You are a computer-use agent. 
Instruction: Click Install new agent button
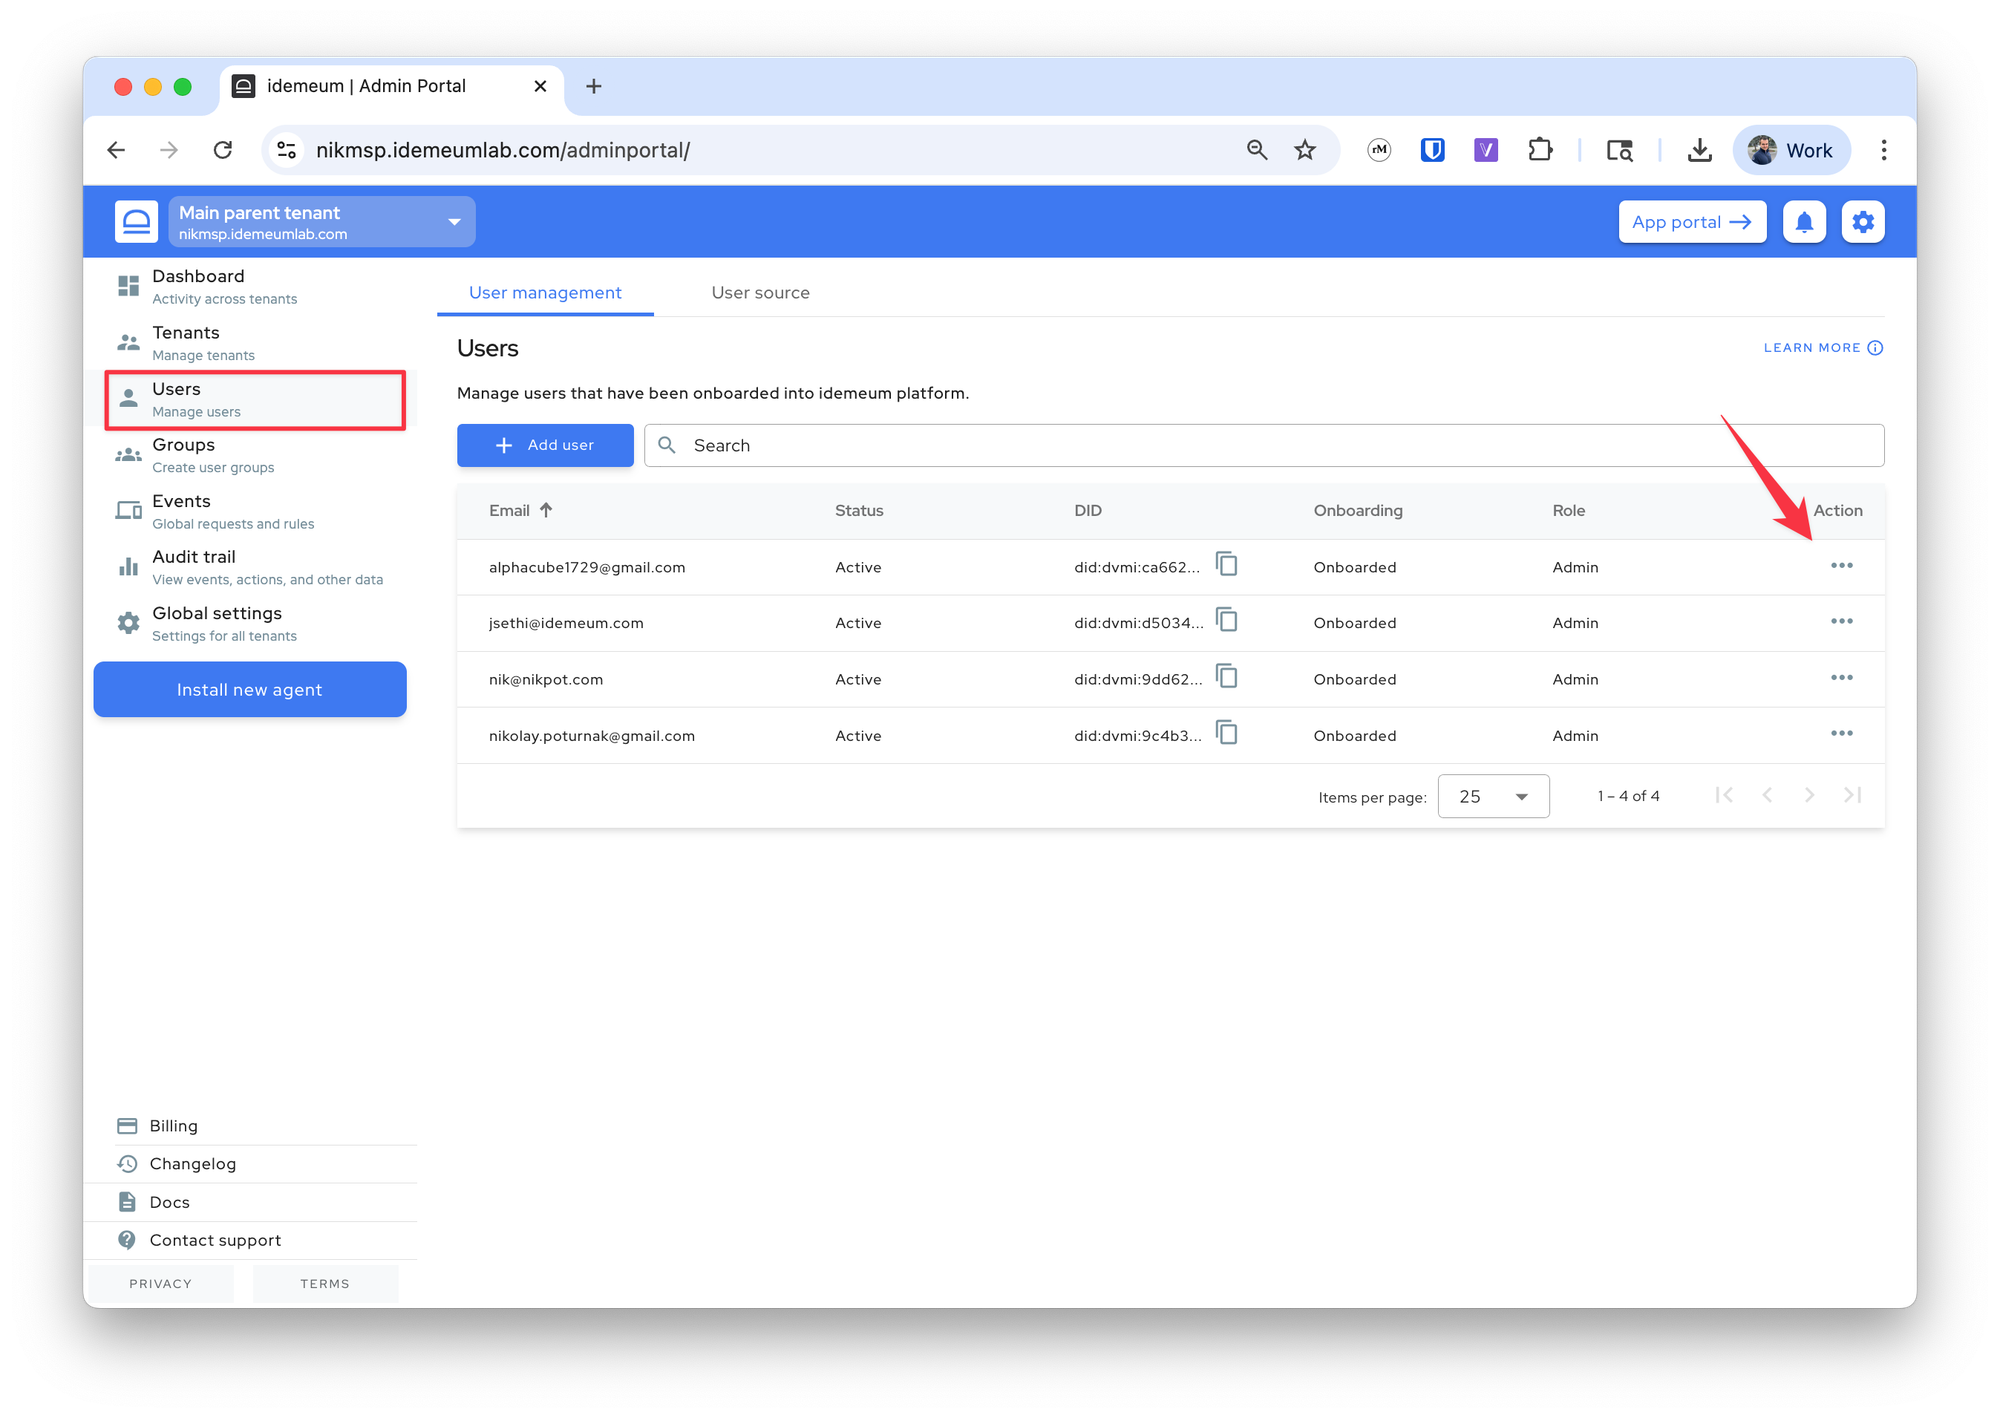250,689
